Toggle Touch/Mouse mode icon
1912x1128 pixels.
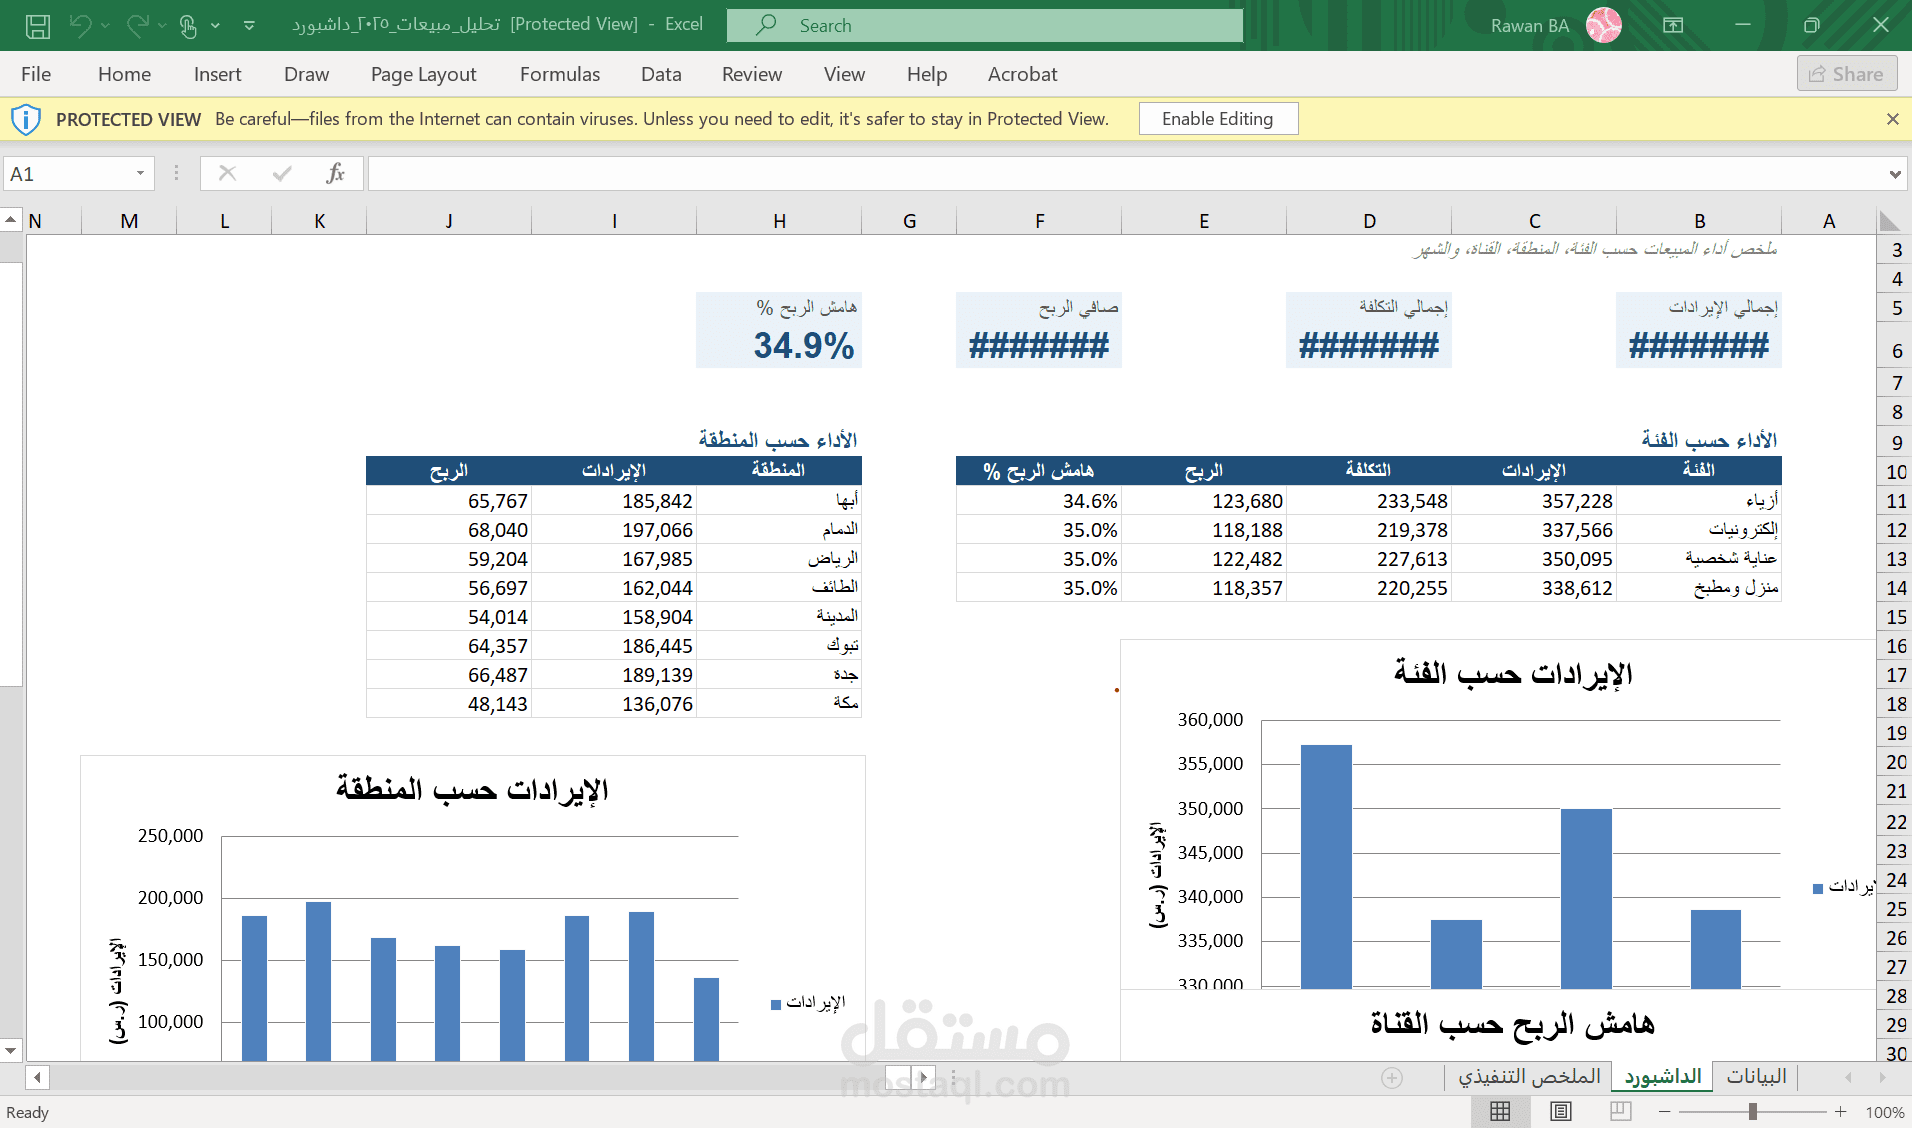click(188, 26)
